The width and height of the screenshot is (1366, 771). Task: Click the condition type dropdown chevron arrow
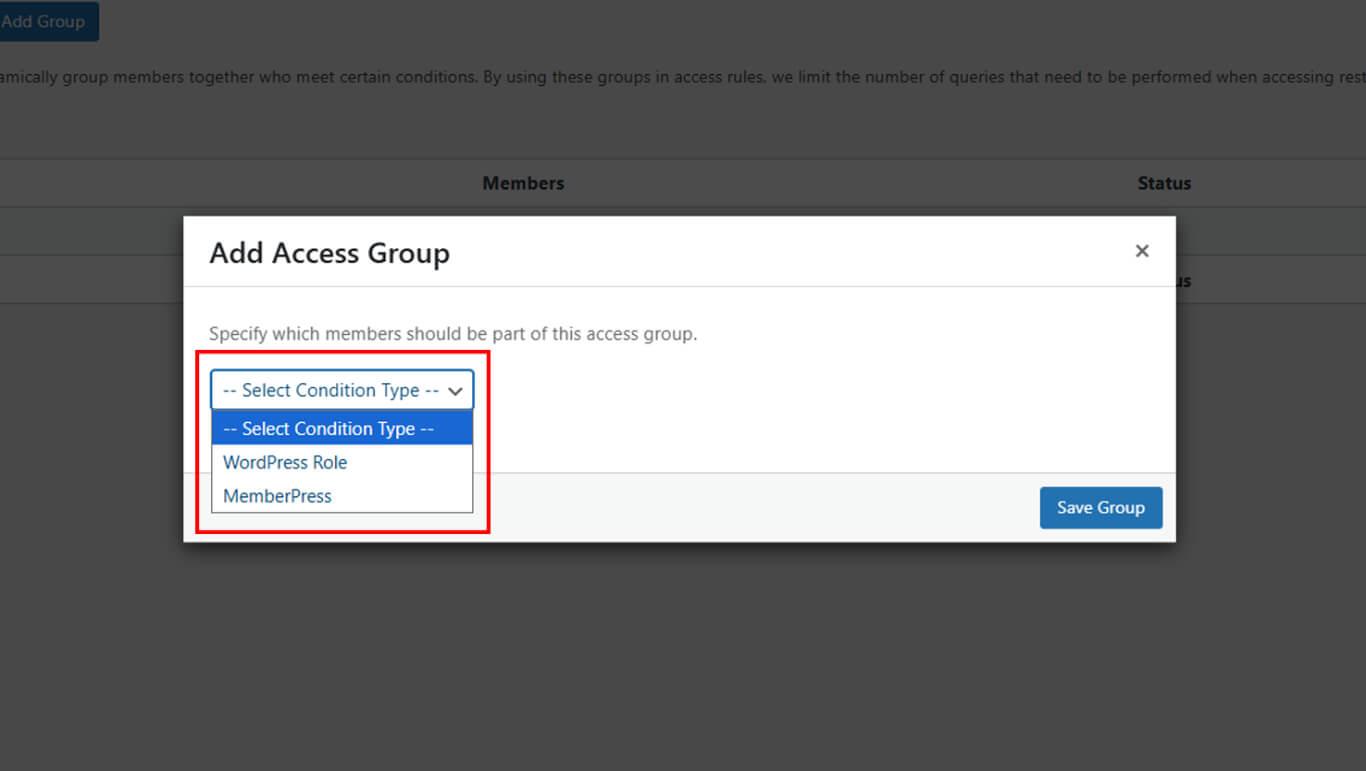click(x=455, y=391)
